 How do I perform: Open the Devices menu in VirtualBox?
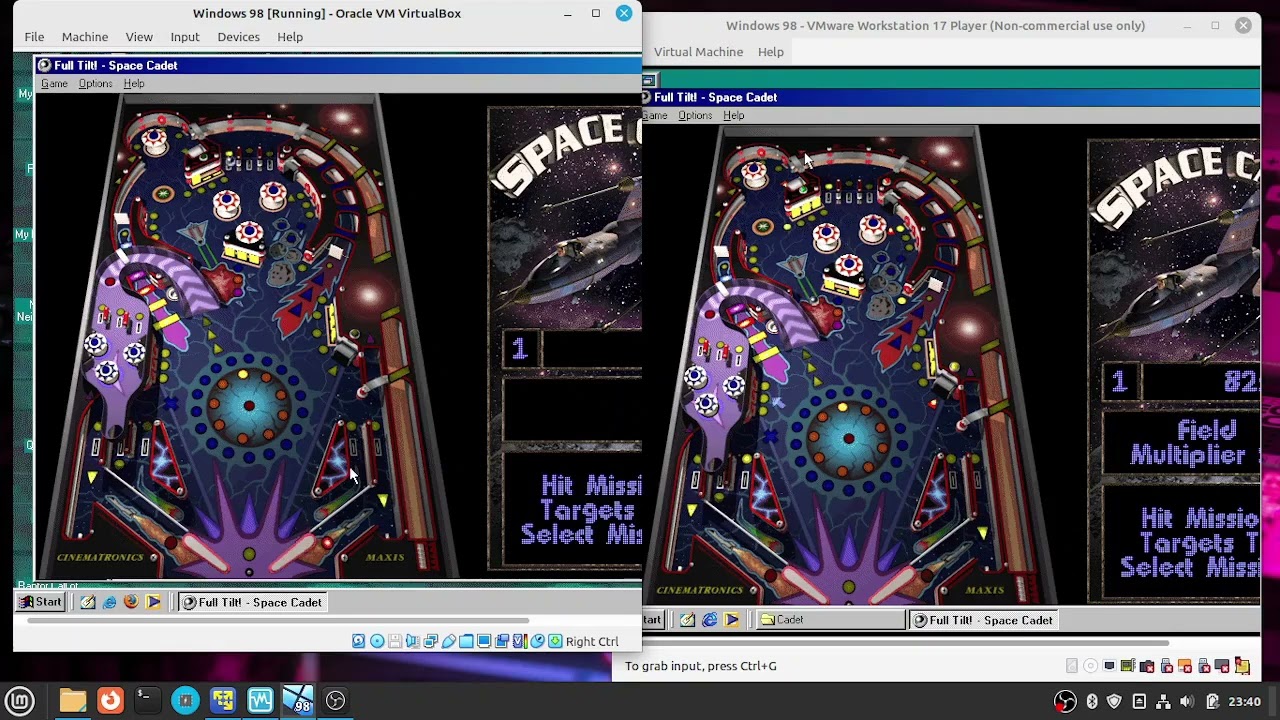pyautogui.click(x=238, y=37)
